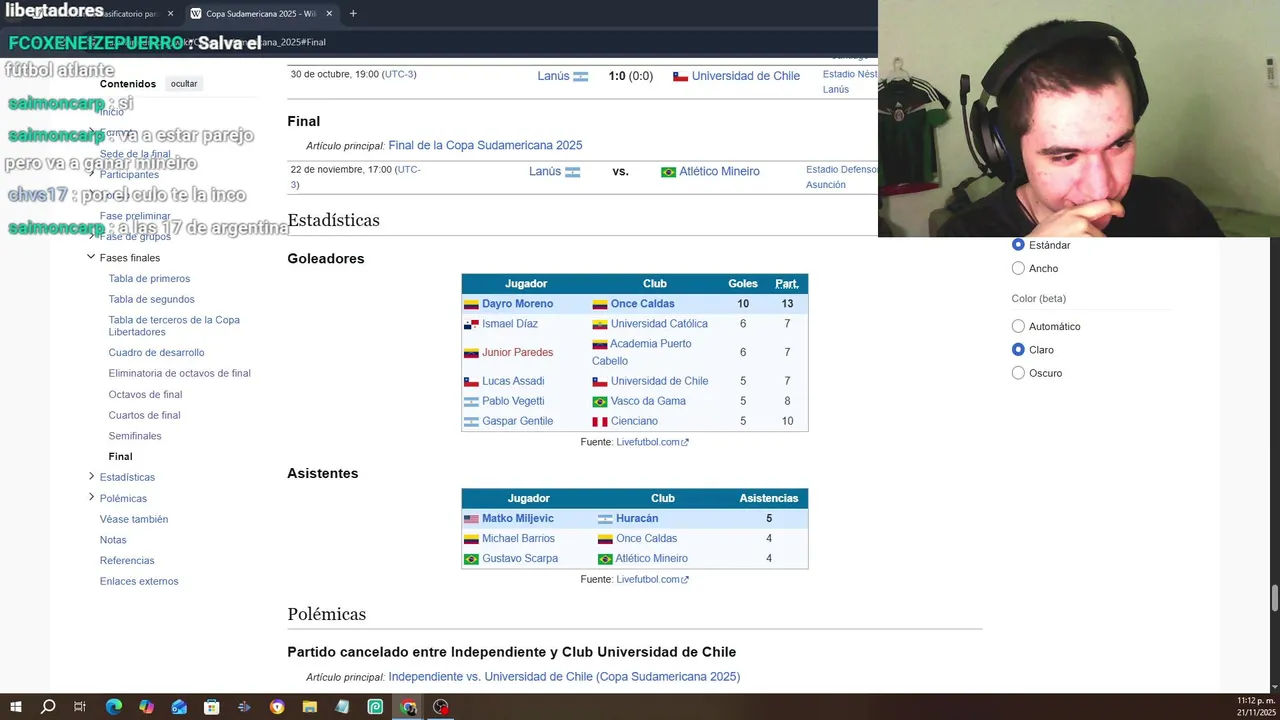Click the page vertical scrollbar thumb

click(1274, 598)
